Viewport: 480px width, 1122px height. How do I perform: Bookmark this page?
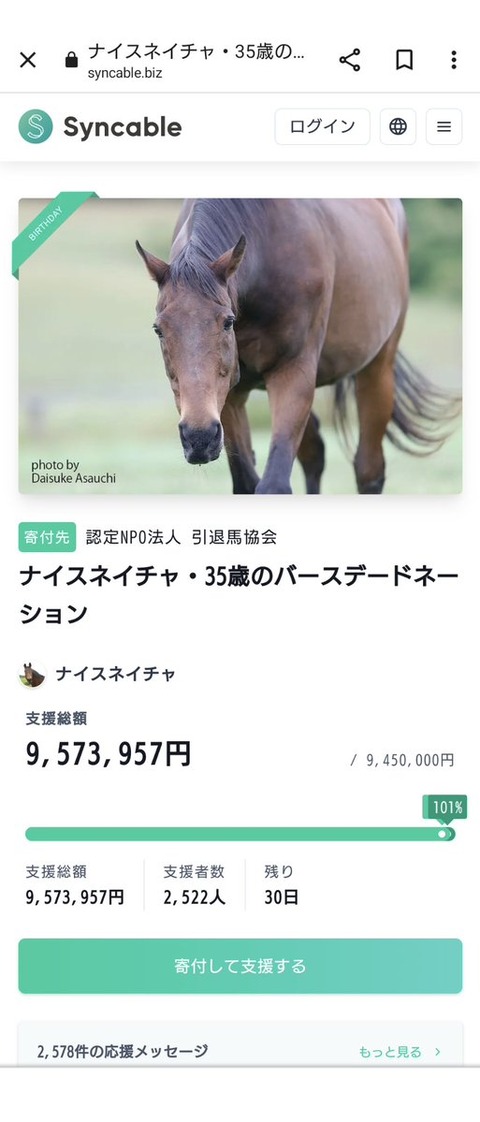(x=404, y=60)
